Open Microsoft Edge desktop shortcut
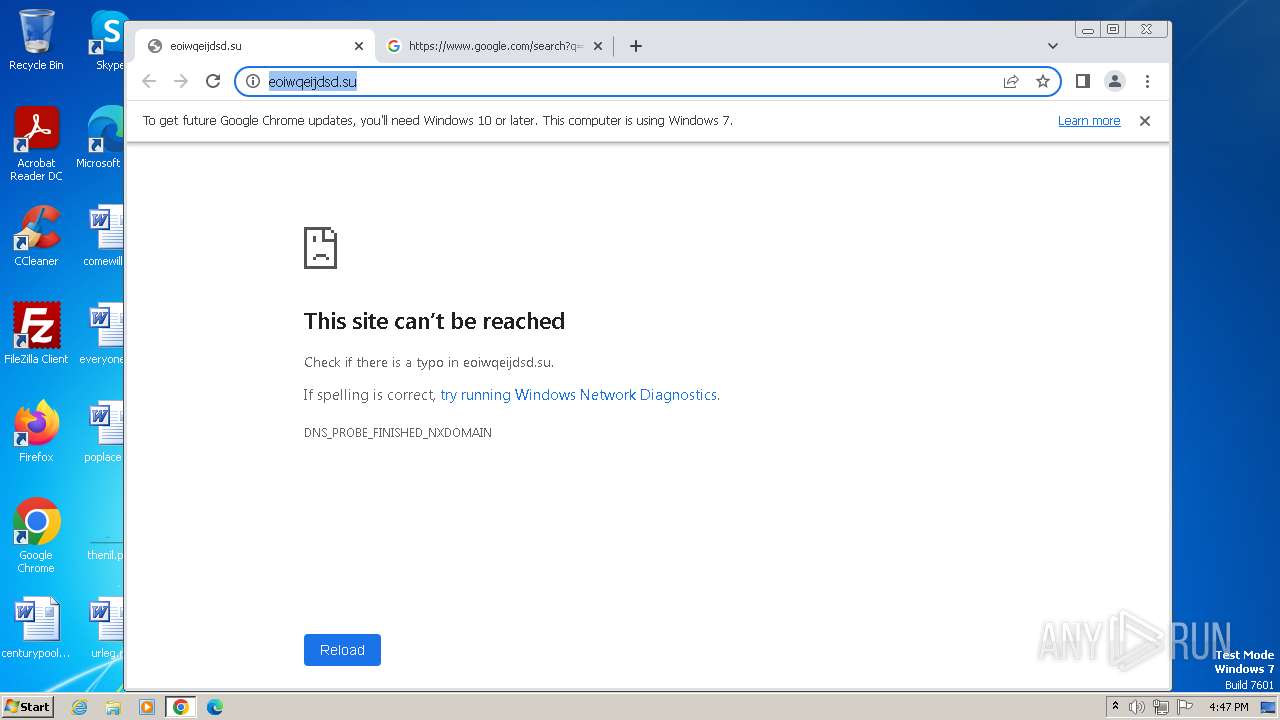Viewport: 1280px width, 720px height. (101, 138)
